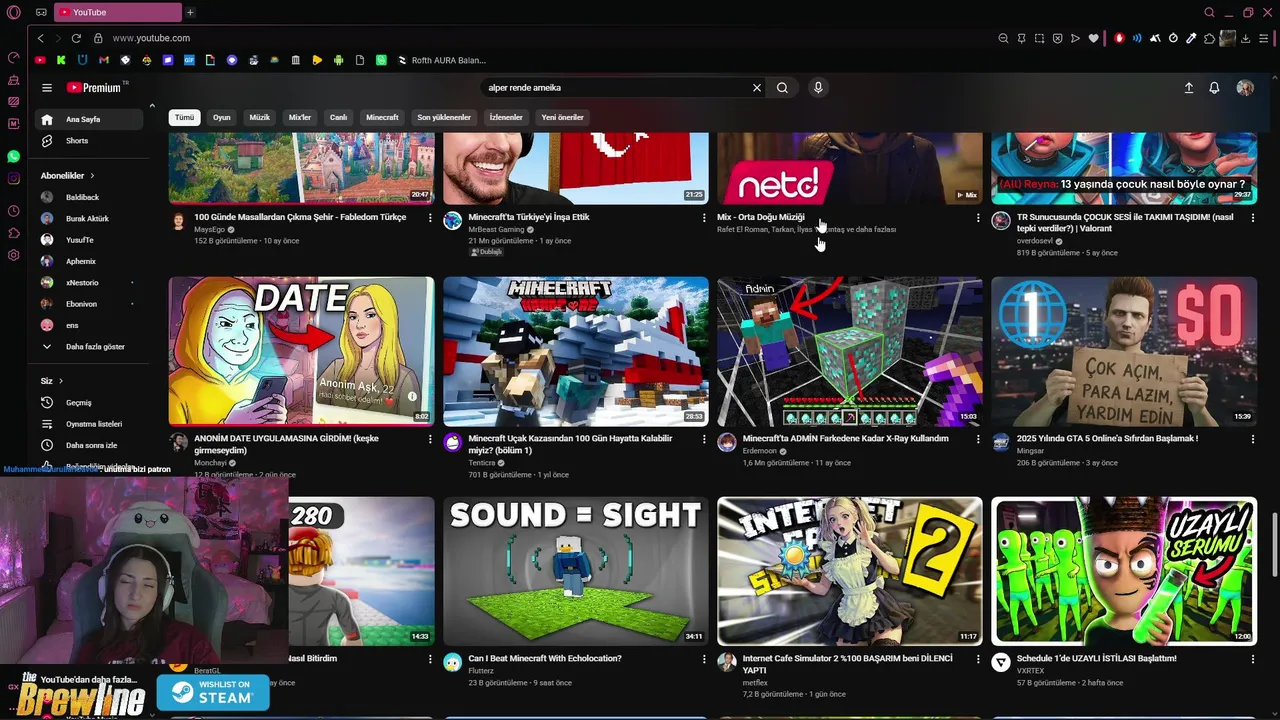Click the Opera GX logo menu
This screenshot has width=1280, height=720.
point(13,12)
